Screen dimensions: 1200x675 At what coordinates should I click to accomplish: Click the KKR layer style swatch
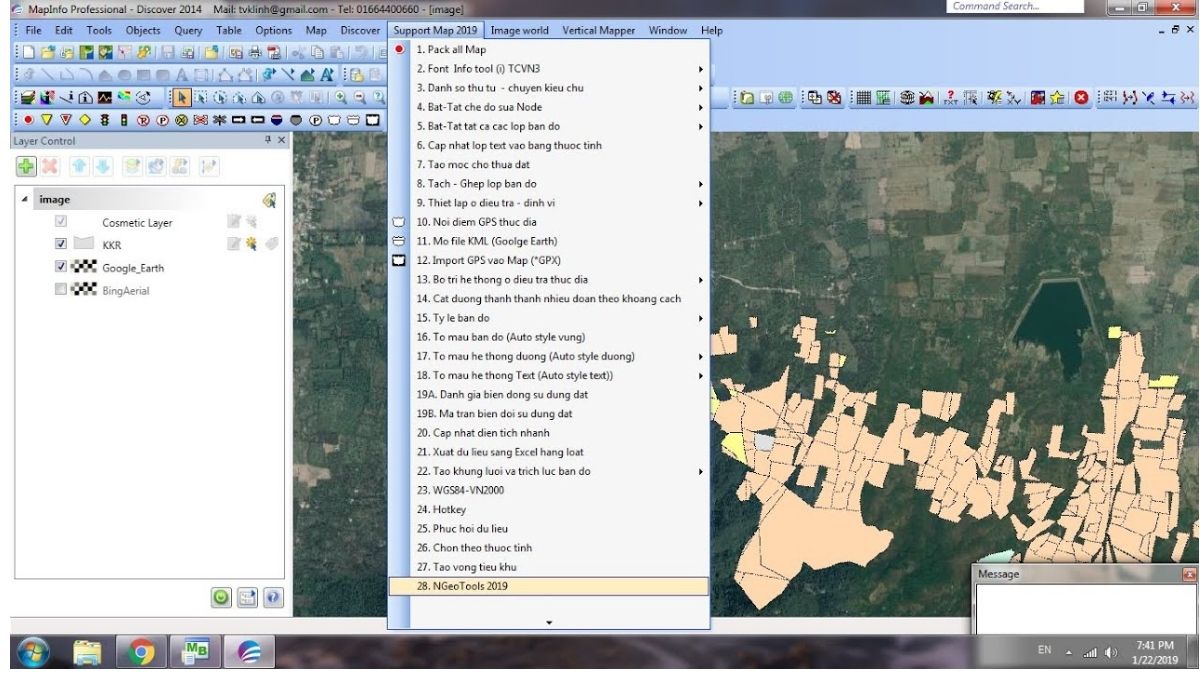tap(86, 244)
